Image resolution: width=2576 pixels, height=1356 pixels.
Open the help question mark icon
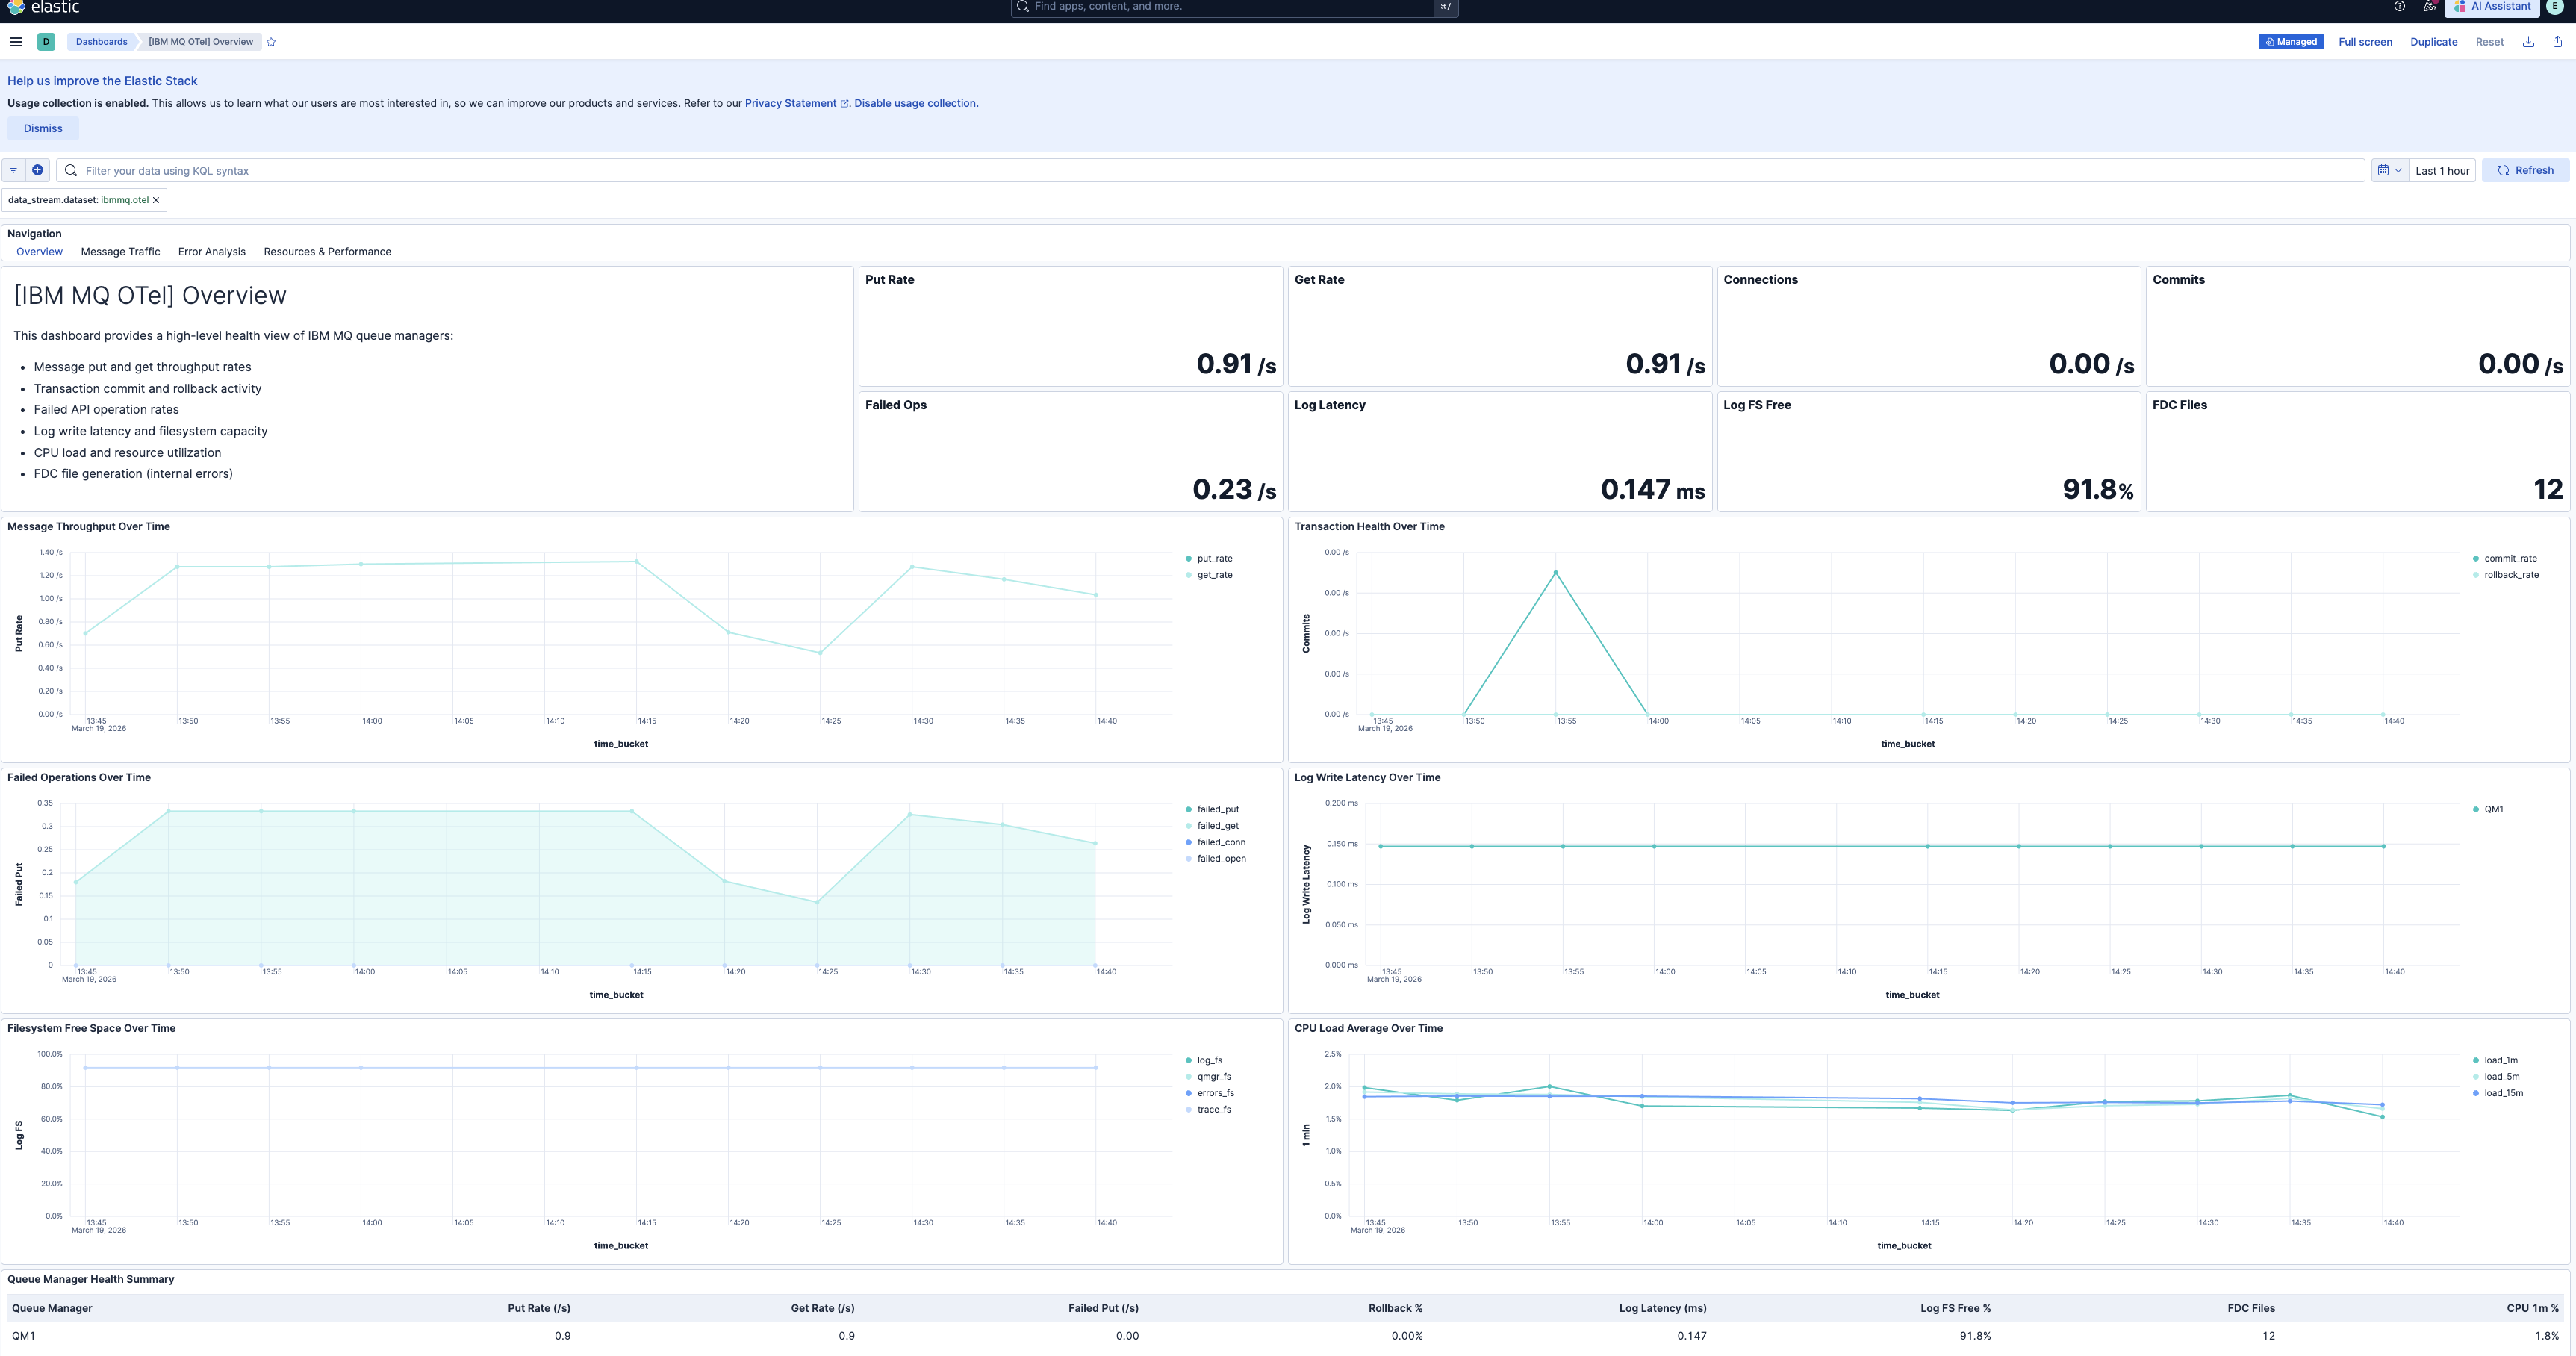pyautogui.click(x=2398, y=7)
